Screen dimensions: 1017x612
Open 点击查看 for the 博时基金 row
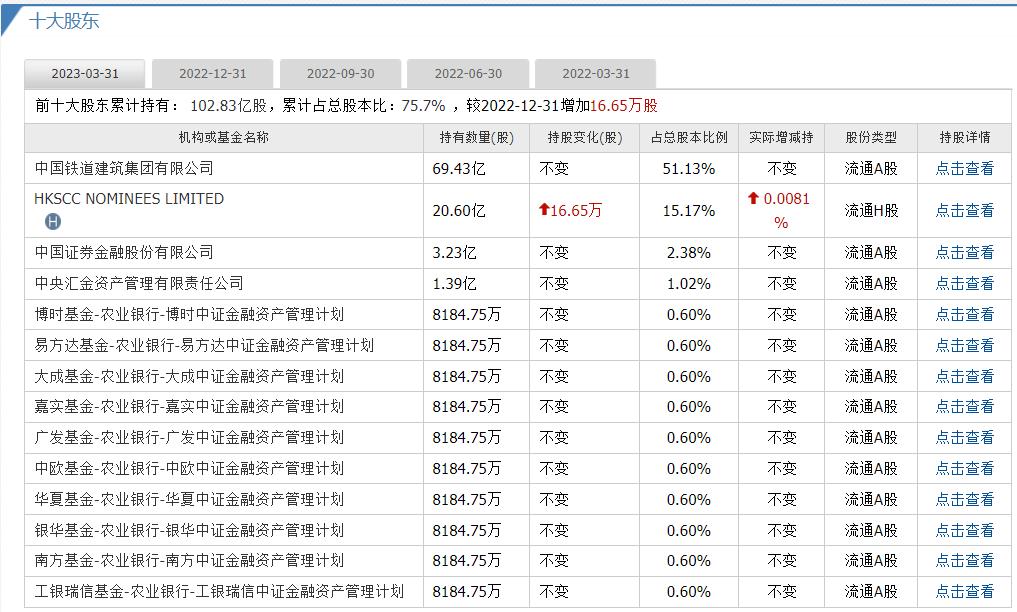click(964, 313)
